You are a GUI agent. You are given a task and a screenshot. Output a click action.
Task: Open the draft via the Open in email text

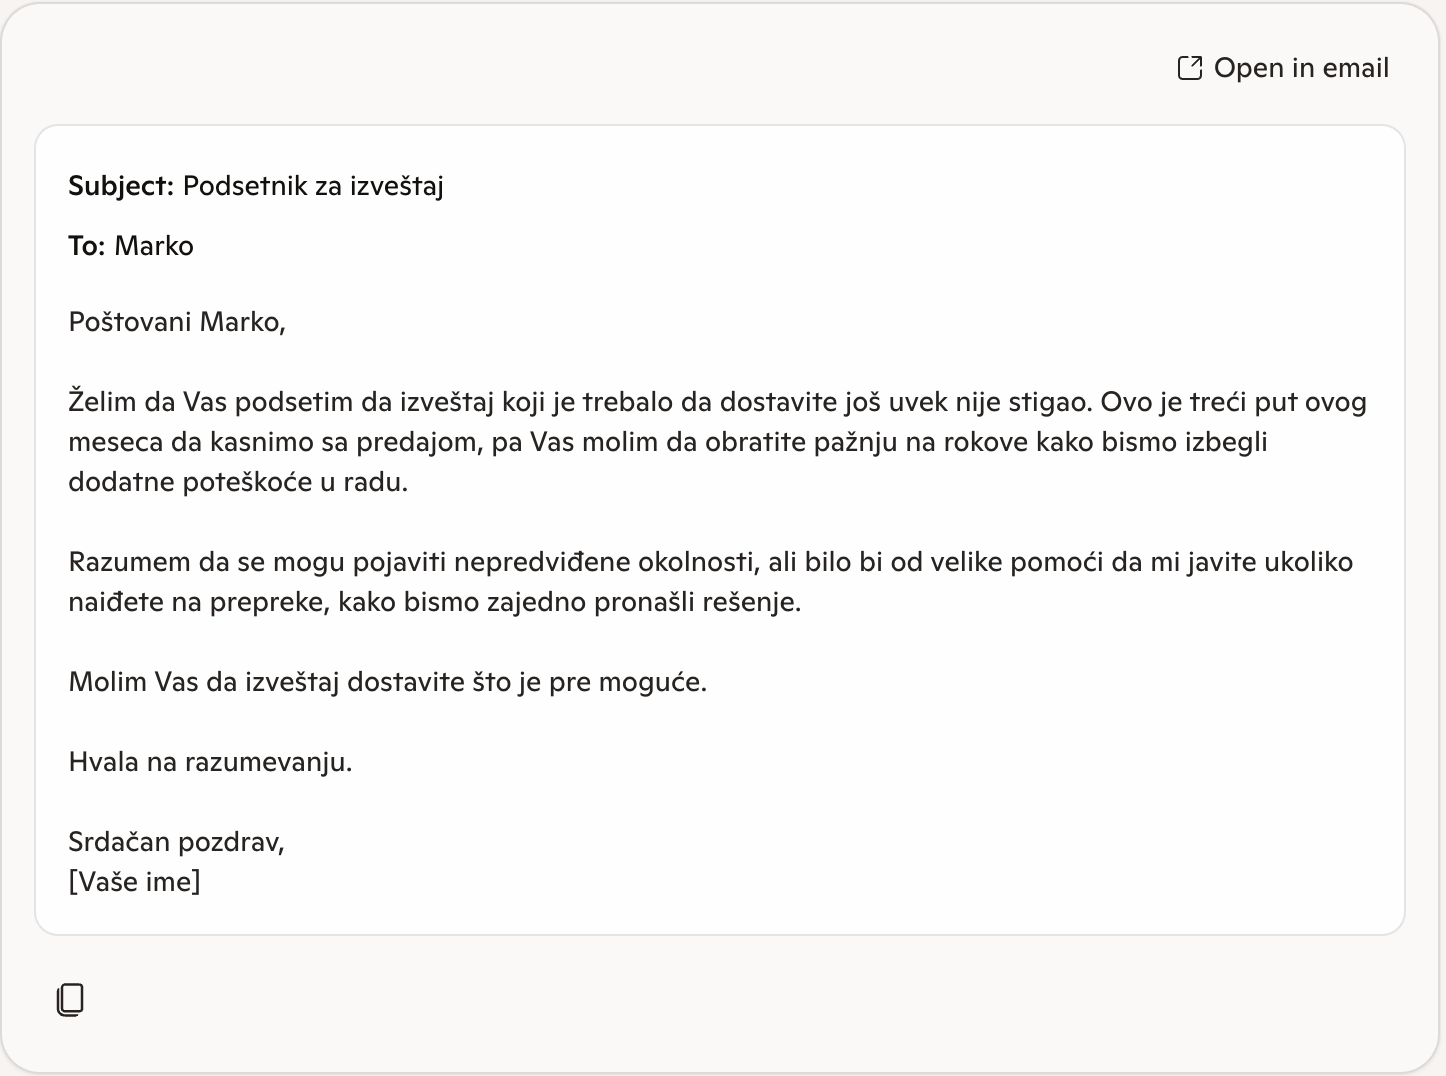pyautogui.click(x=1301, y=68)
